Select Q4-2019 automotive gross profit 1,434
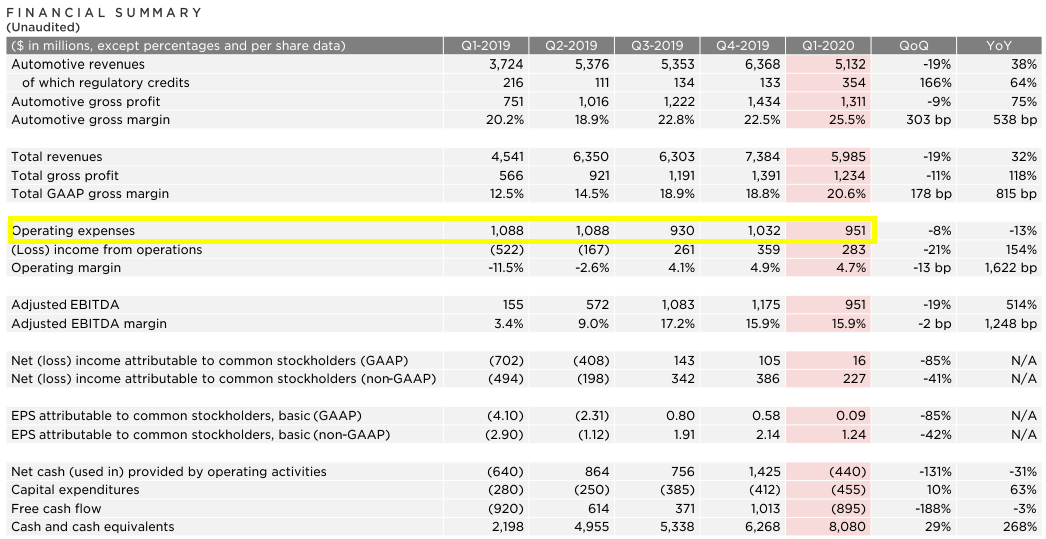This screenshot has height=539, width=1046. [x=764, y=101]
